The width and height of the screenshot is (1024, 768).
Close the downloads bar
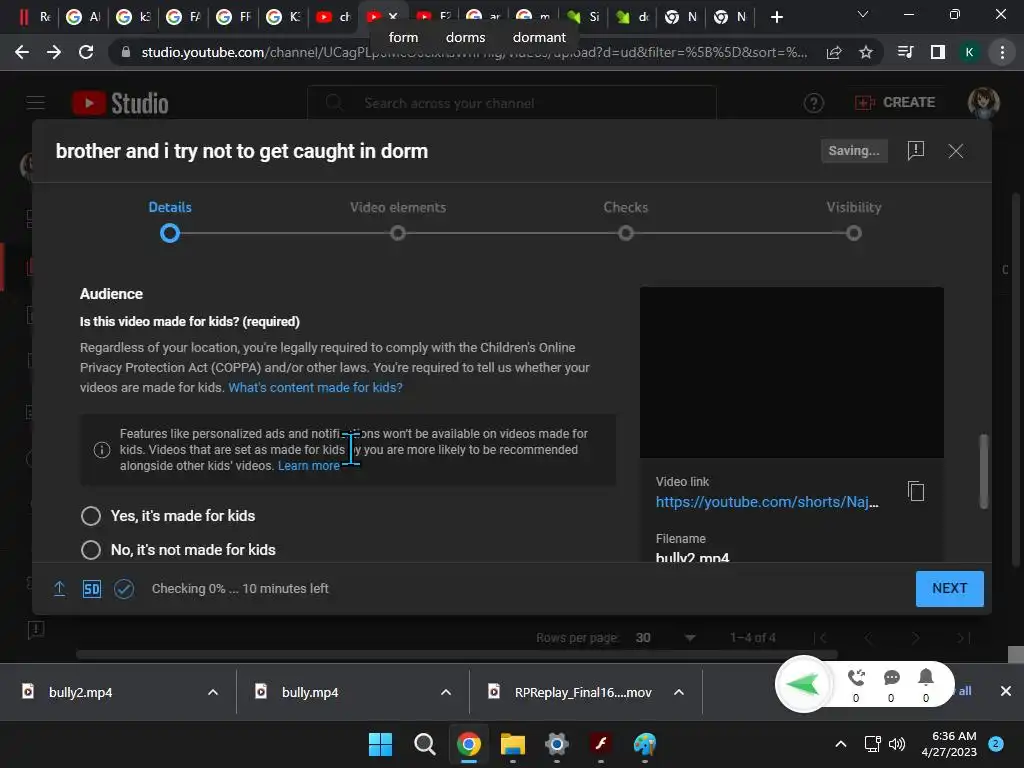pyautogui.click(x=1006, y=691)
